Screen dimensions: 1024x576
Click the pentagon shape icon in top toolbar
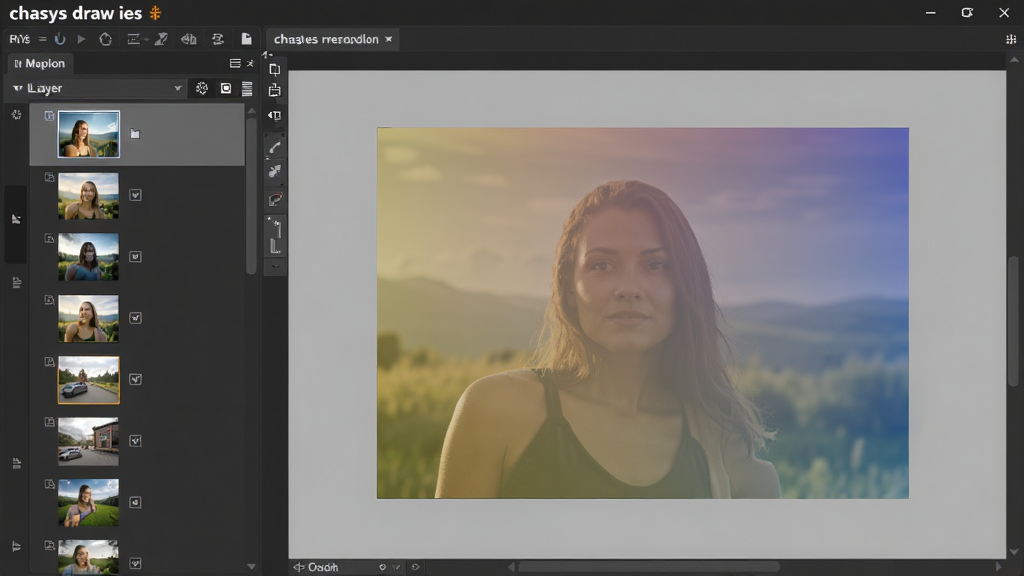tap(105, 39)
